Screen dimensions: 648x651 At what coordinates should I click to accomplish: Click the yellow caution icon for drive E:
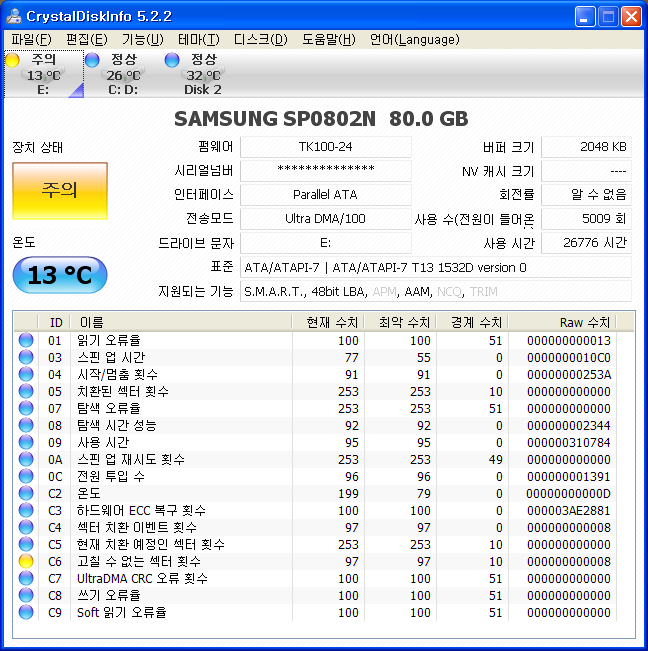click(12, 60)
